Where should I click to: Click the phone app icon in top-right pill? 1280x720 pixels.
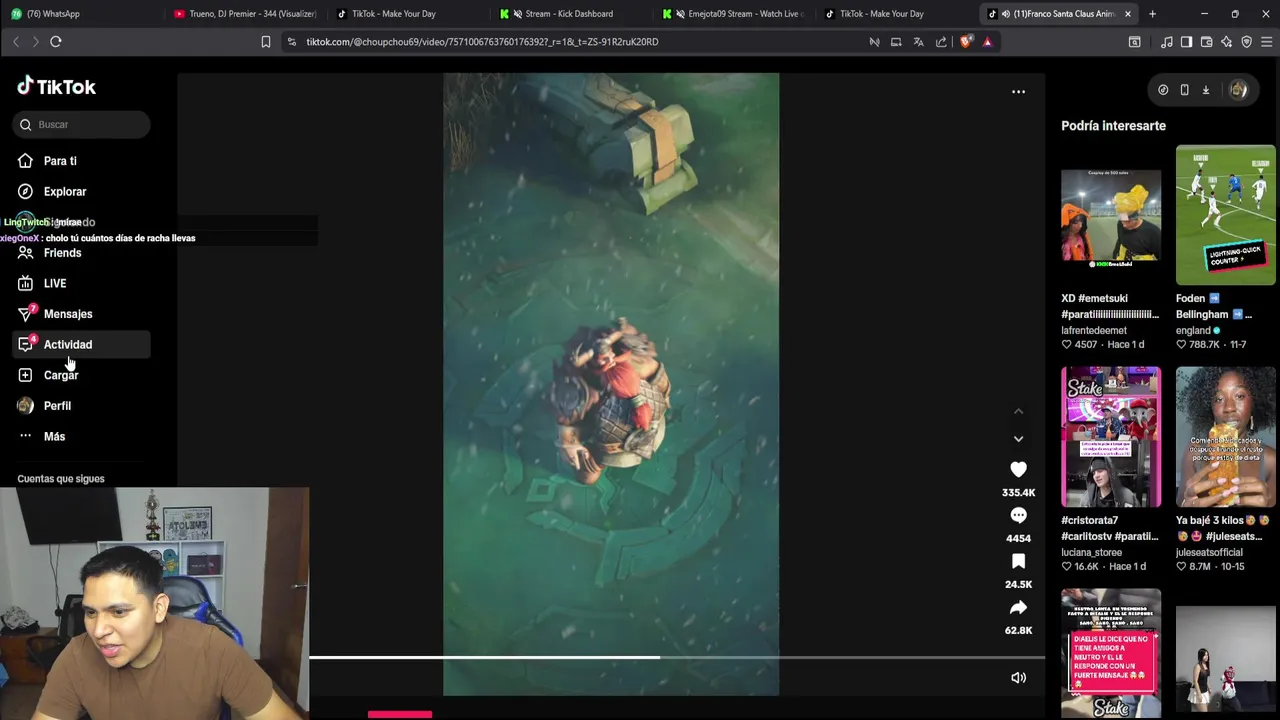[x=1184, y=90]
